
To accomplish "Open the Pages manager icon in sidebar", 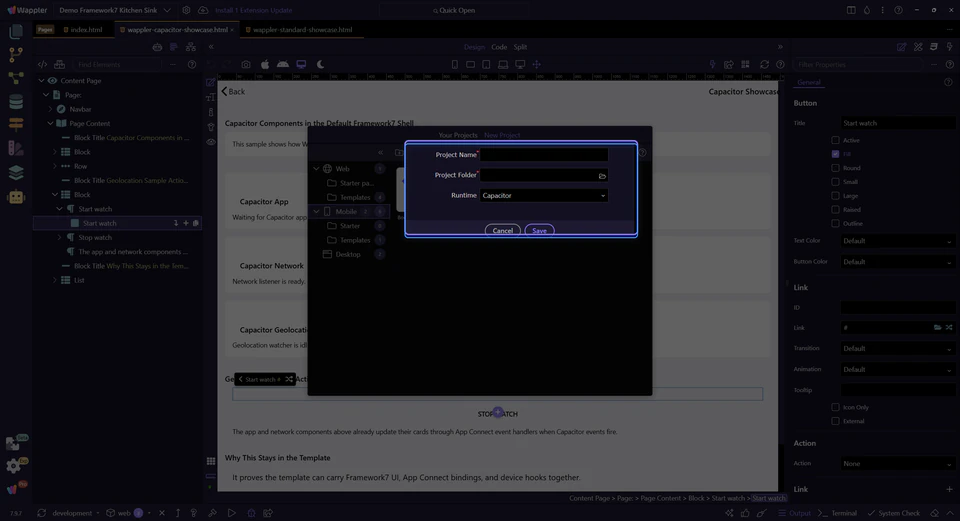I will pyautogui.click(x=16, y=32).
